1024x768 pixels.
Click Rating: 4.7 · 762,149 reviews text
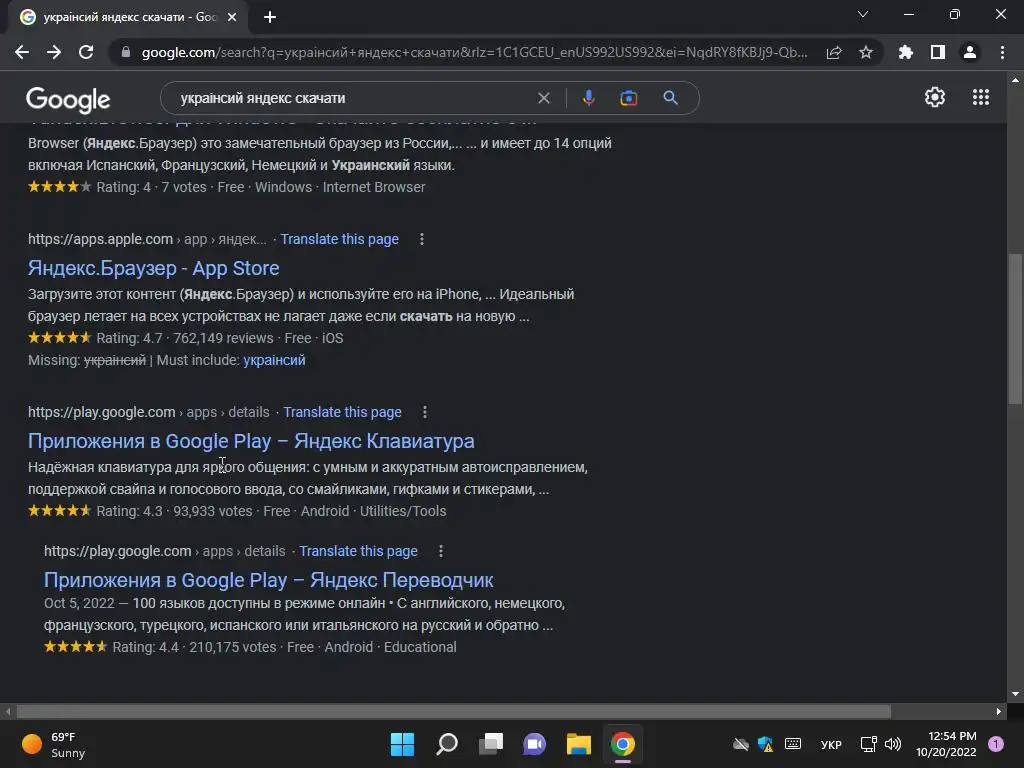click(x=185, y=338)
